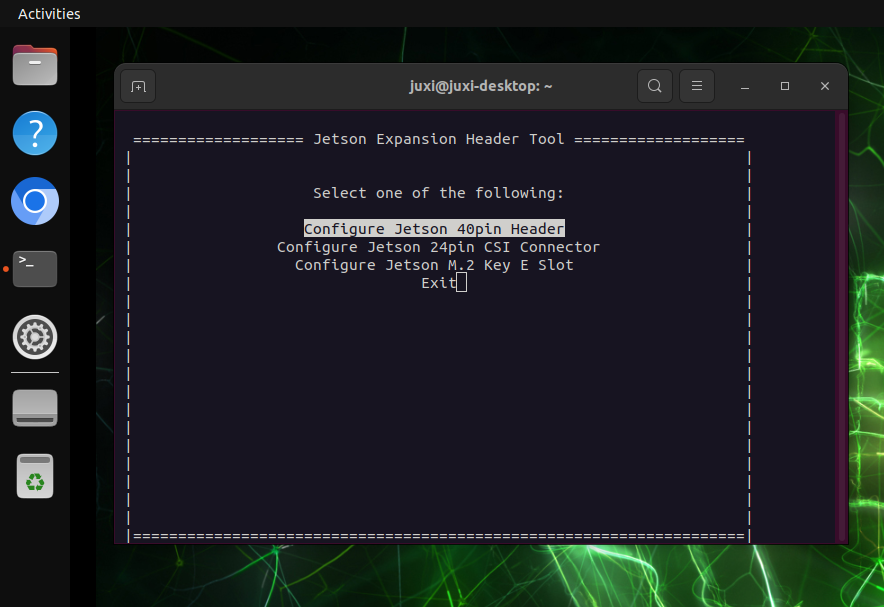Launch Chromium browser from the dock
The height and width of the screenshot is (607, 884).
point(35,201)
